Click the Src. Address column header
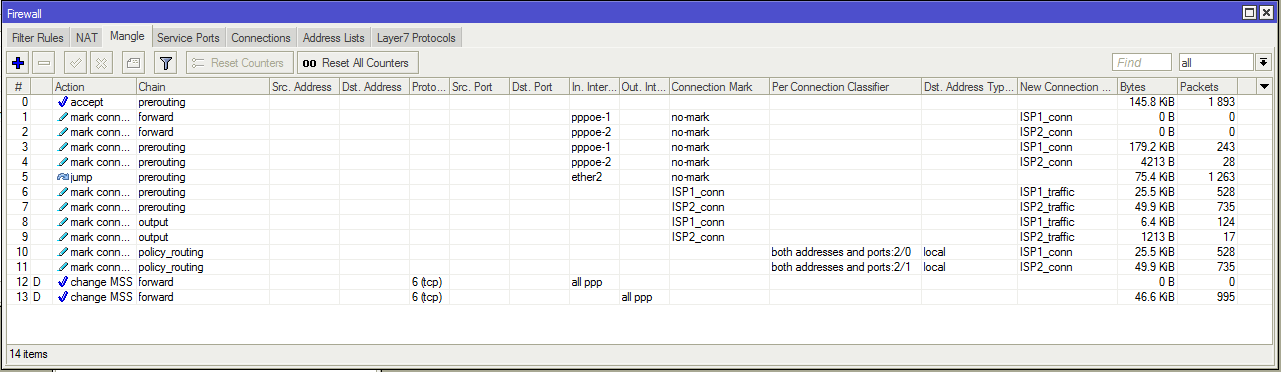The image size is (1281, 372). click(x=304, y=87)
